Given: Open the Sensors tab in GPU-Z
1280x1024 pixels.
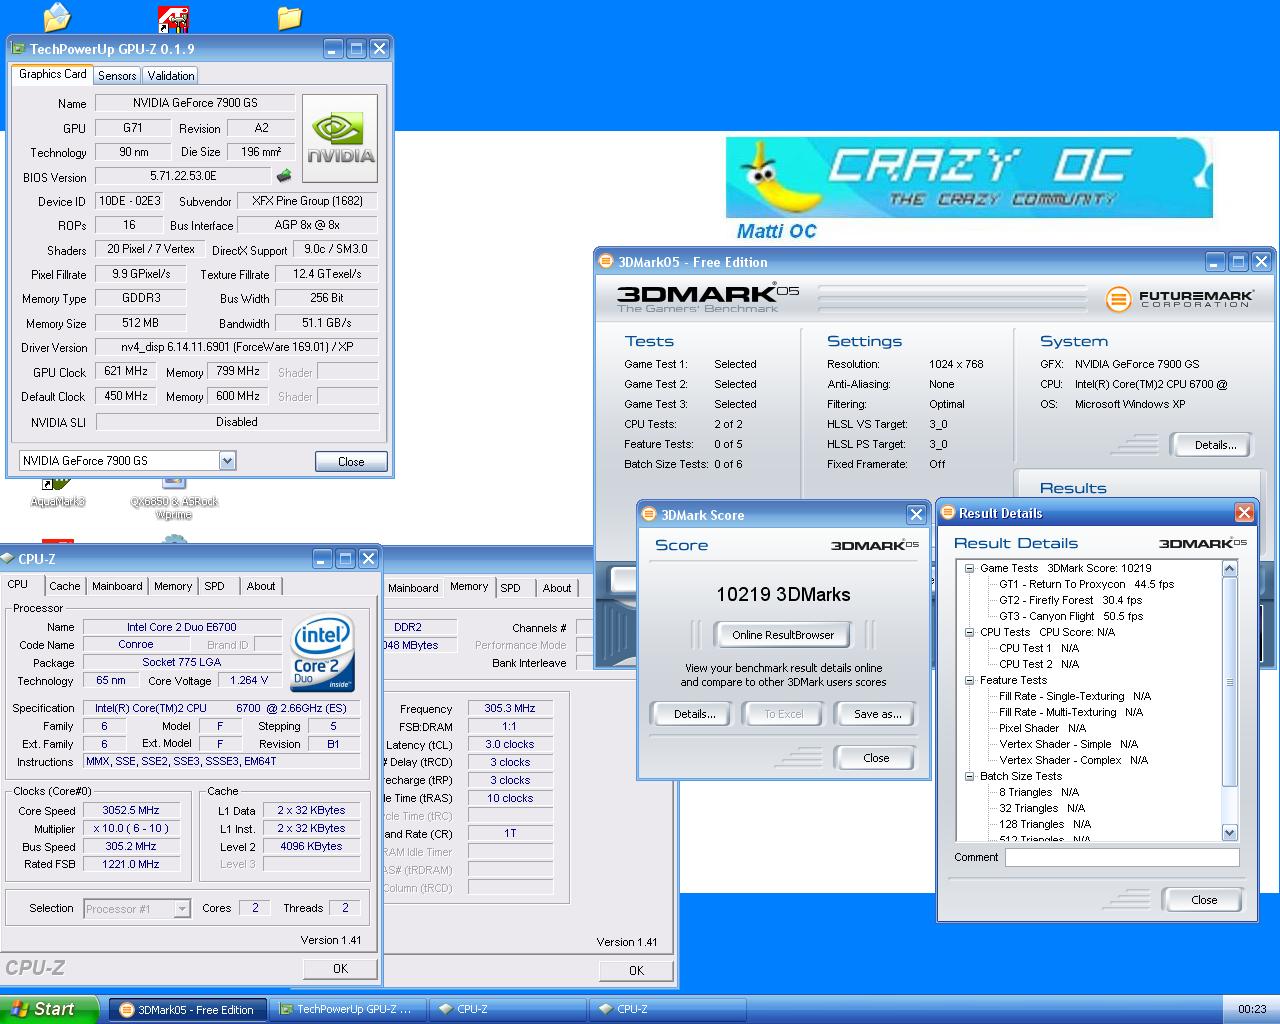Looking at the screenshot, I should pyautogui.click(x=117, y=76).
